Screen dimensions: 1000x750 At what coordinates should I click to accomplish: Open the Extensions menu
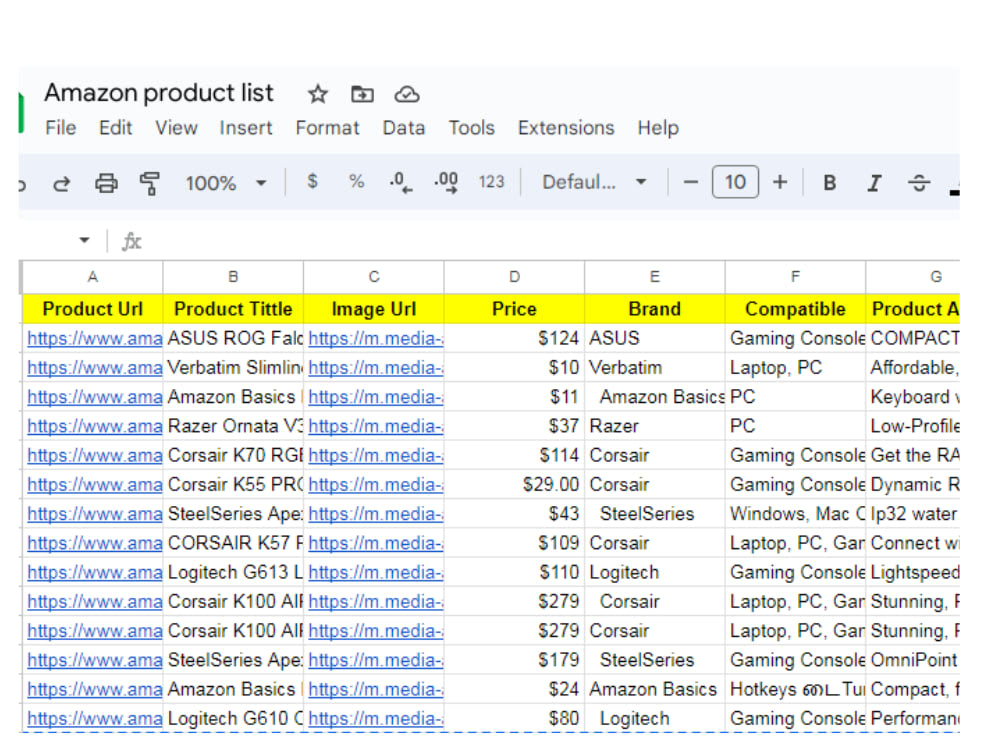point(566,128)
